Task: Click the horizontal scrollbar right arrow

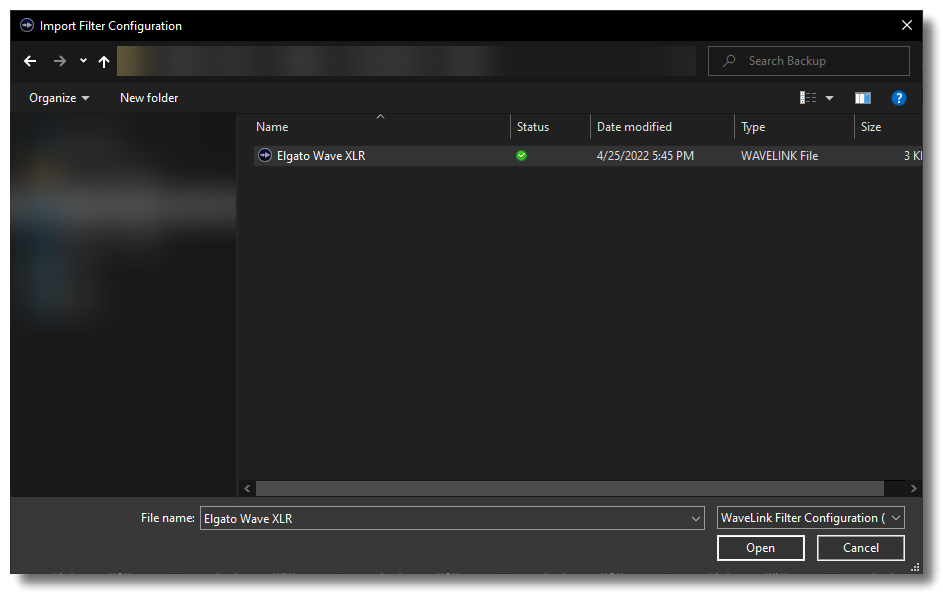Action: 914,489
